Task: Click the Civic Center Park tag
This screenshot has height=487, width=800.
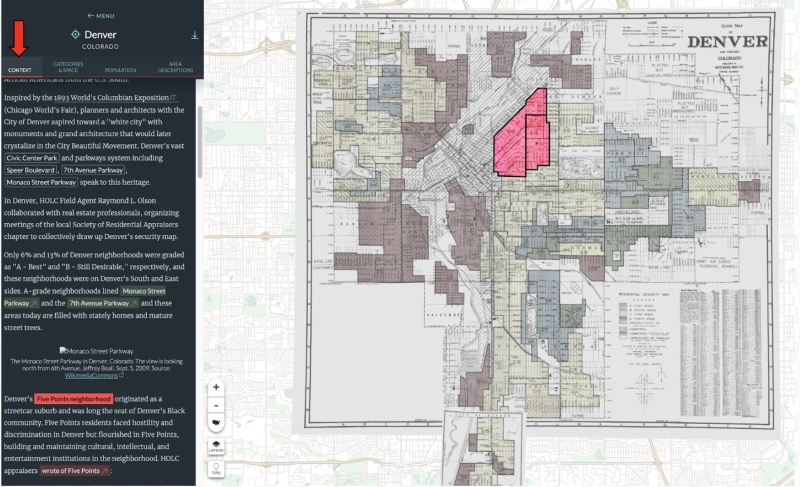Action: pyautogui.click(x=32, y=158)
